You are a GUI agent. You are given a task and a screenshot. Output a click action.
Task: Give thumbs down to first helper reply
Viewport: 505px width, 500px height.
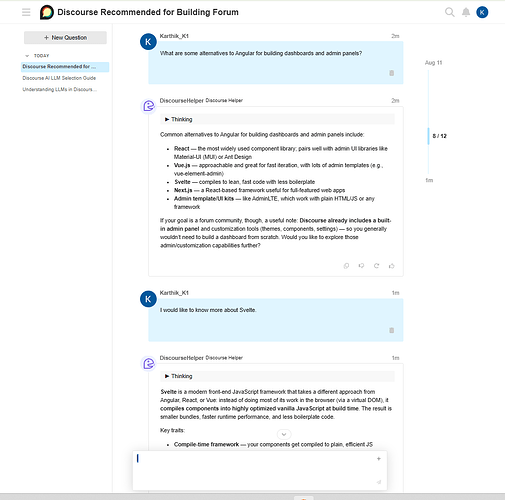point(361,266)
